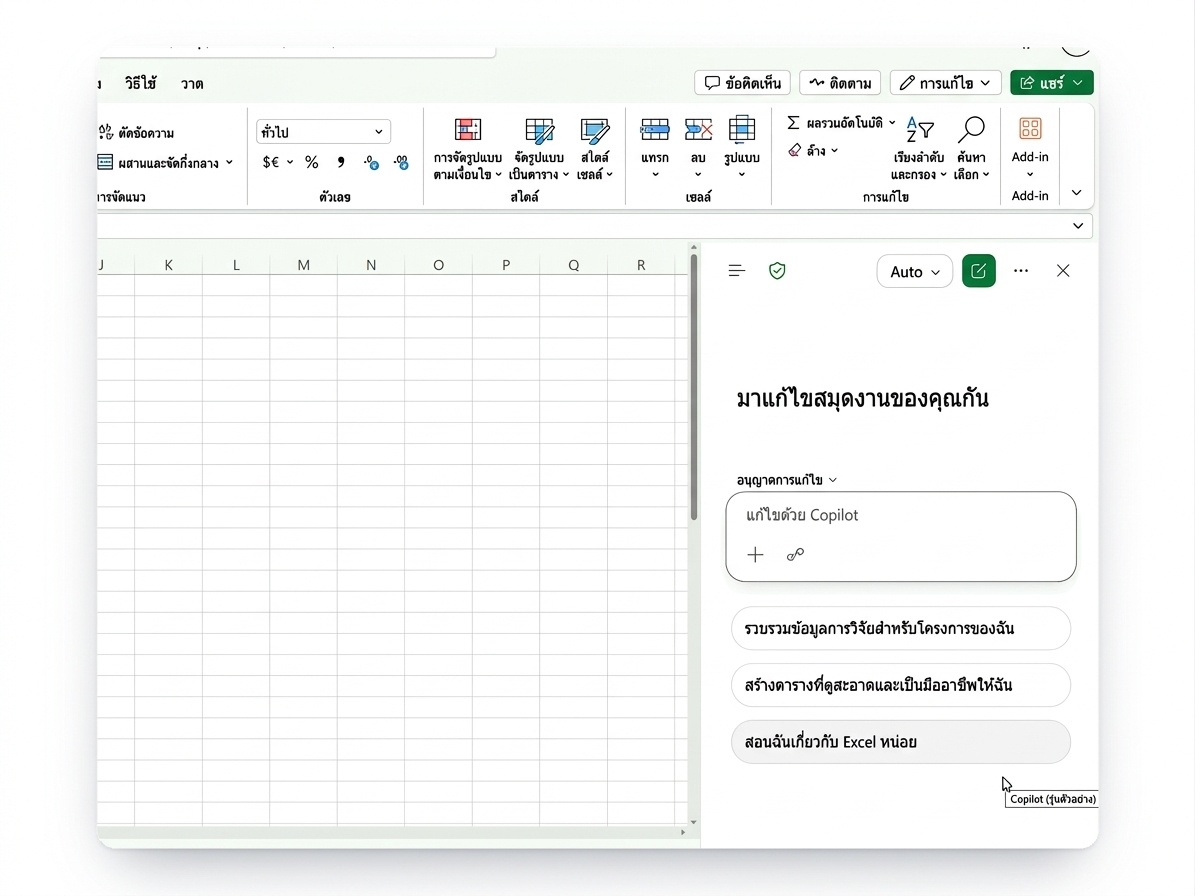Select column K header
The width and height of the screenshot is (1195, 896).
[x=168, y=265]
